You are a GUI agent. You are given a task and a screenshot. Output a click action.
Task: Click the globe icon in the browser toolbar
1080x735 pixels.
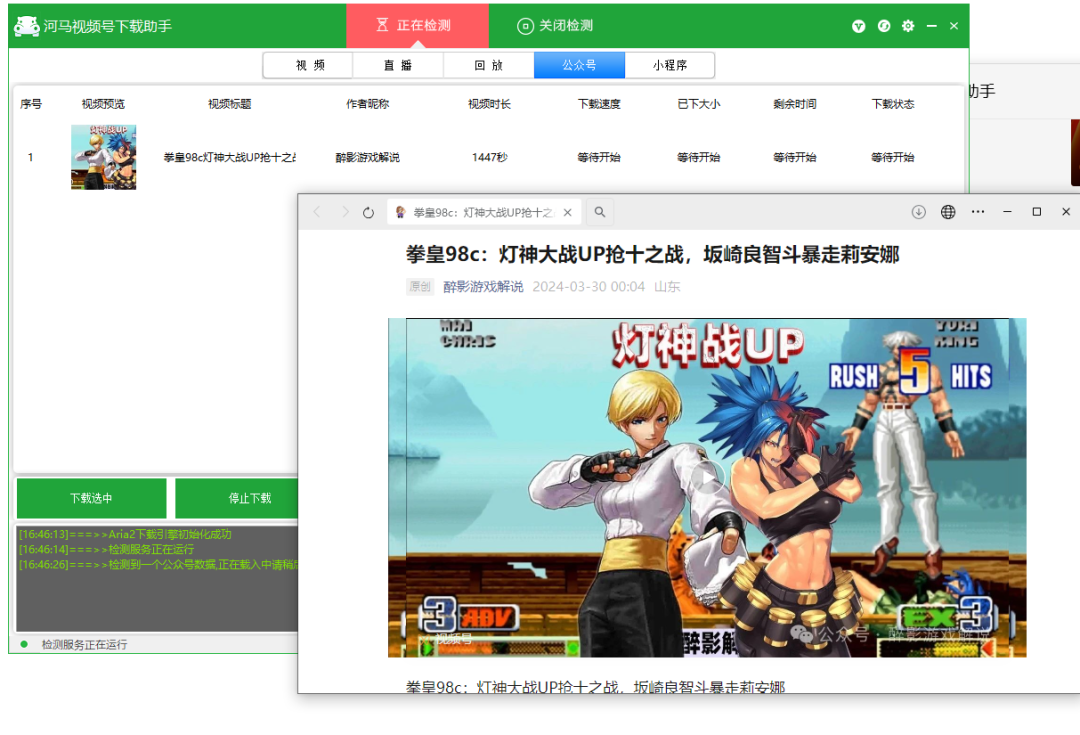click(947, 212)
